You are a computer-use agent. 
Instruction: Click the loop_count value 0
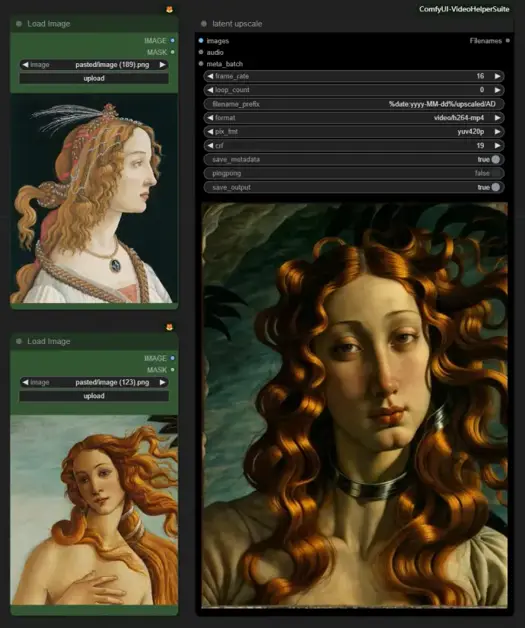482,90
